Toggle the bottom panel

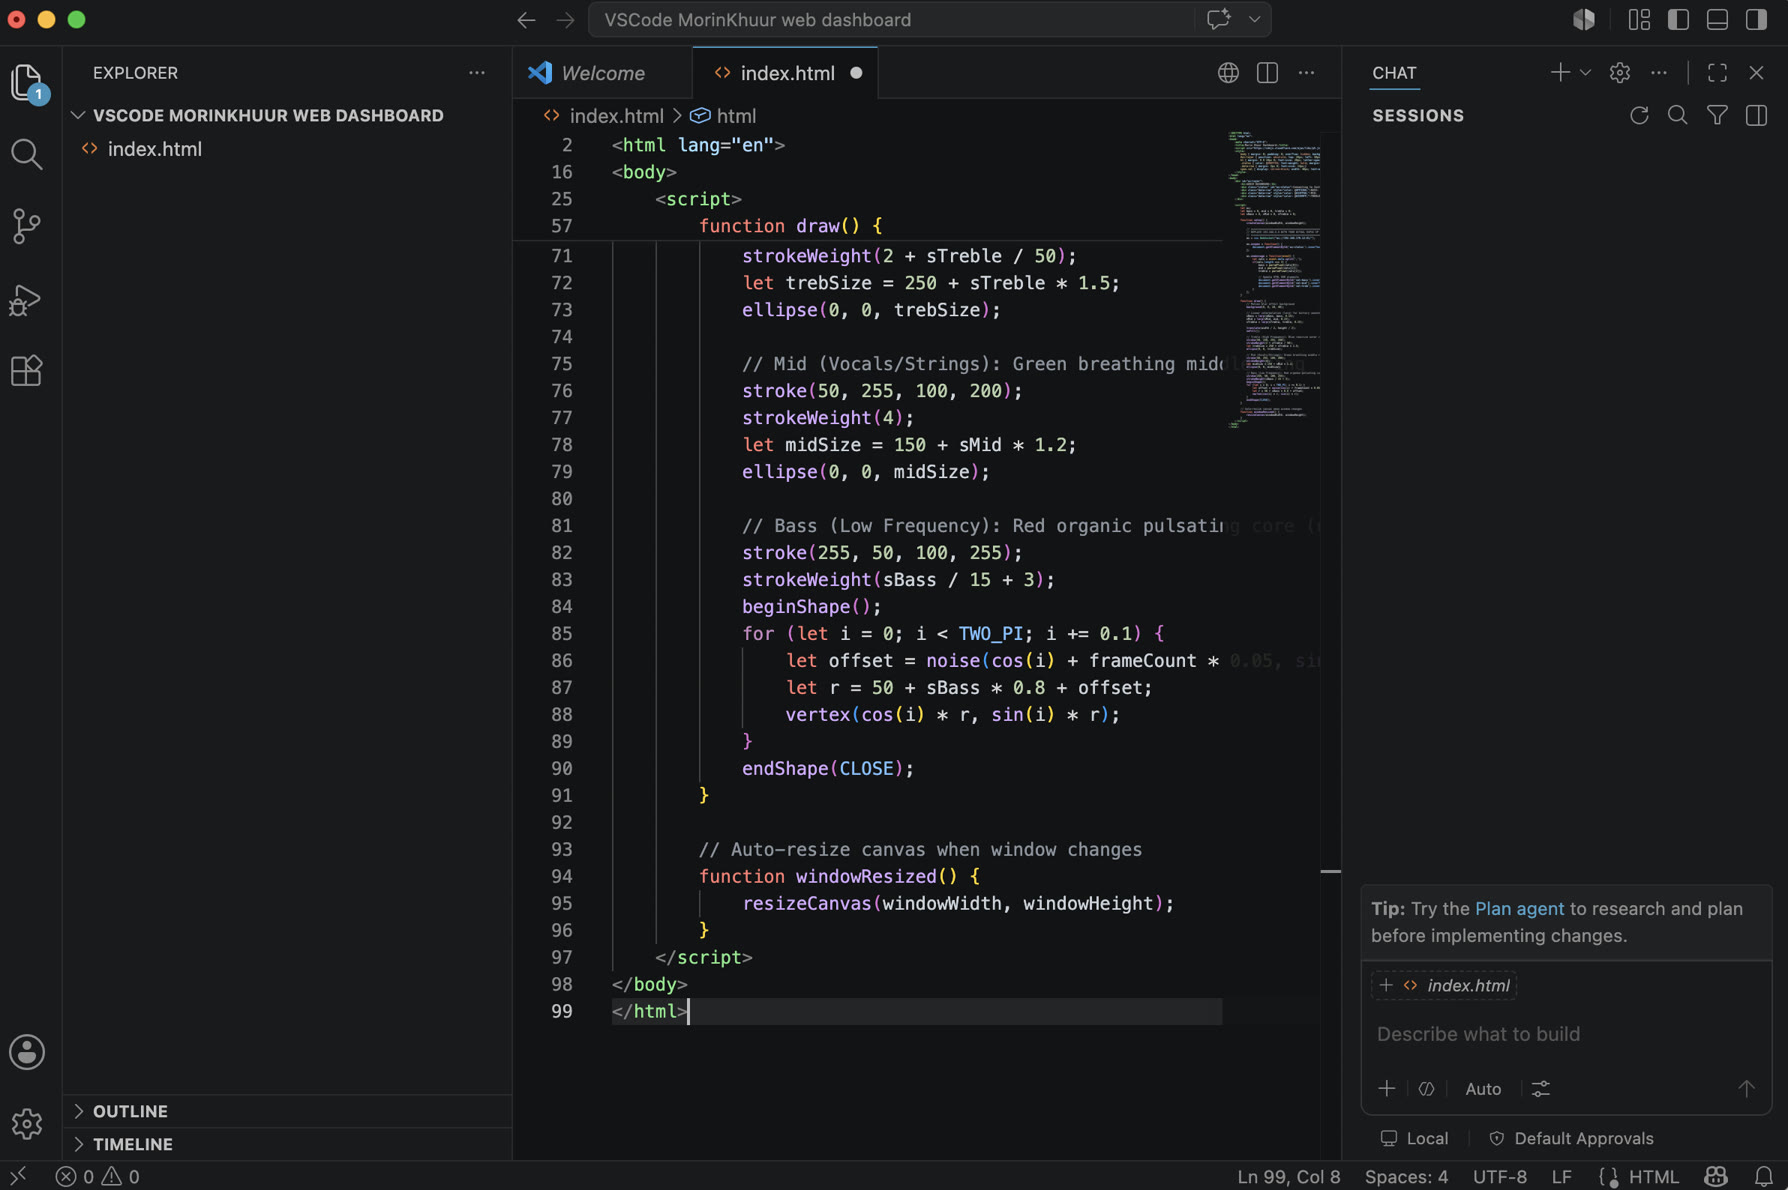(1717, 20)
